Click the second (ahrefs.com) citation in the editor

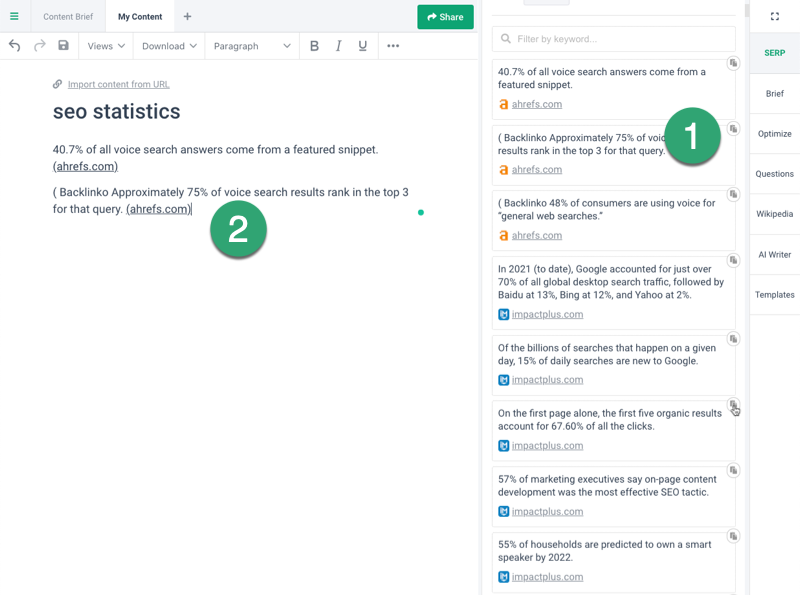[x=158, y=209]
